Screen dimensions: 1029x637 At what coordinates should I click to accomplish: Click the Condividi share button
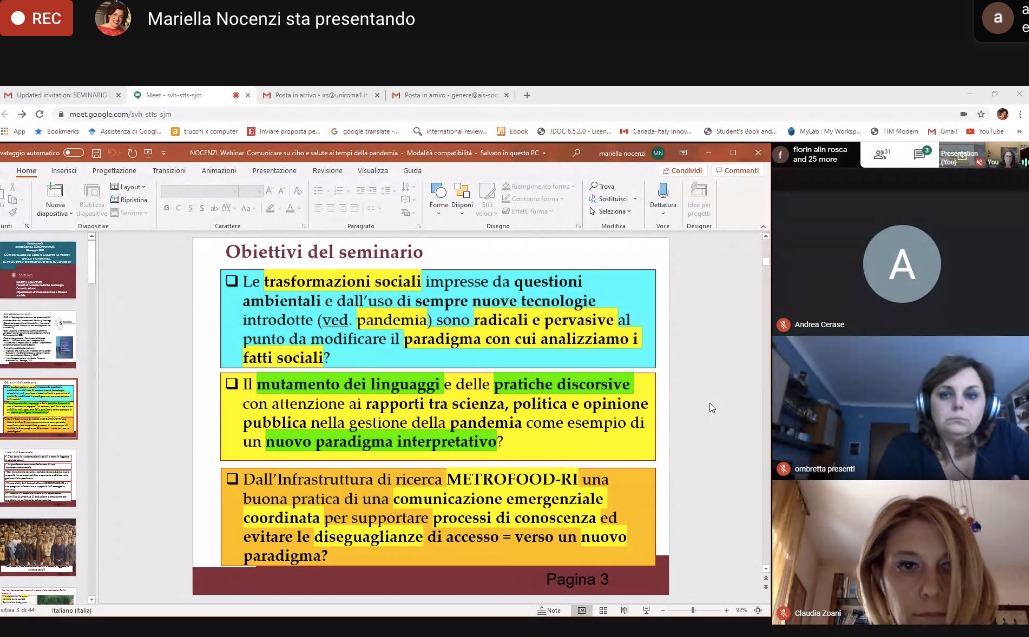tap(682, 171)
